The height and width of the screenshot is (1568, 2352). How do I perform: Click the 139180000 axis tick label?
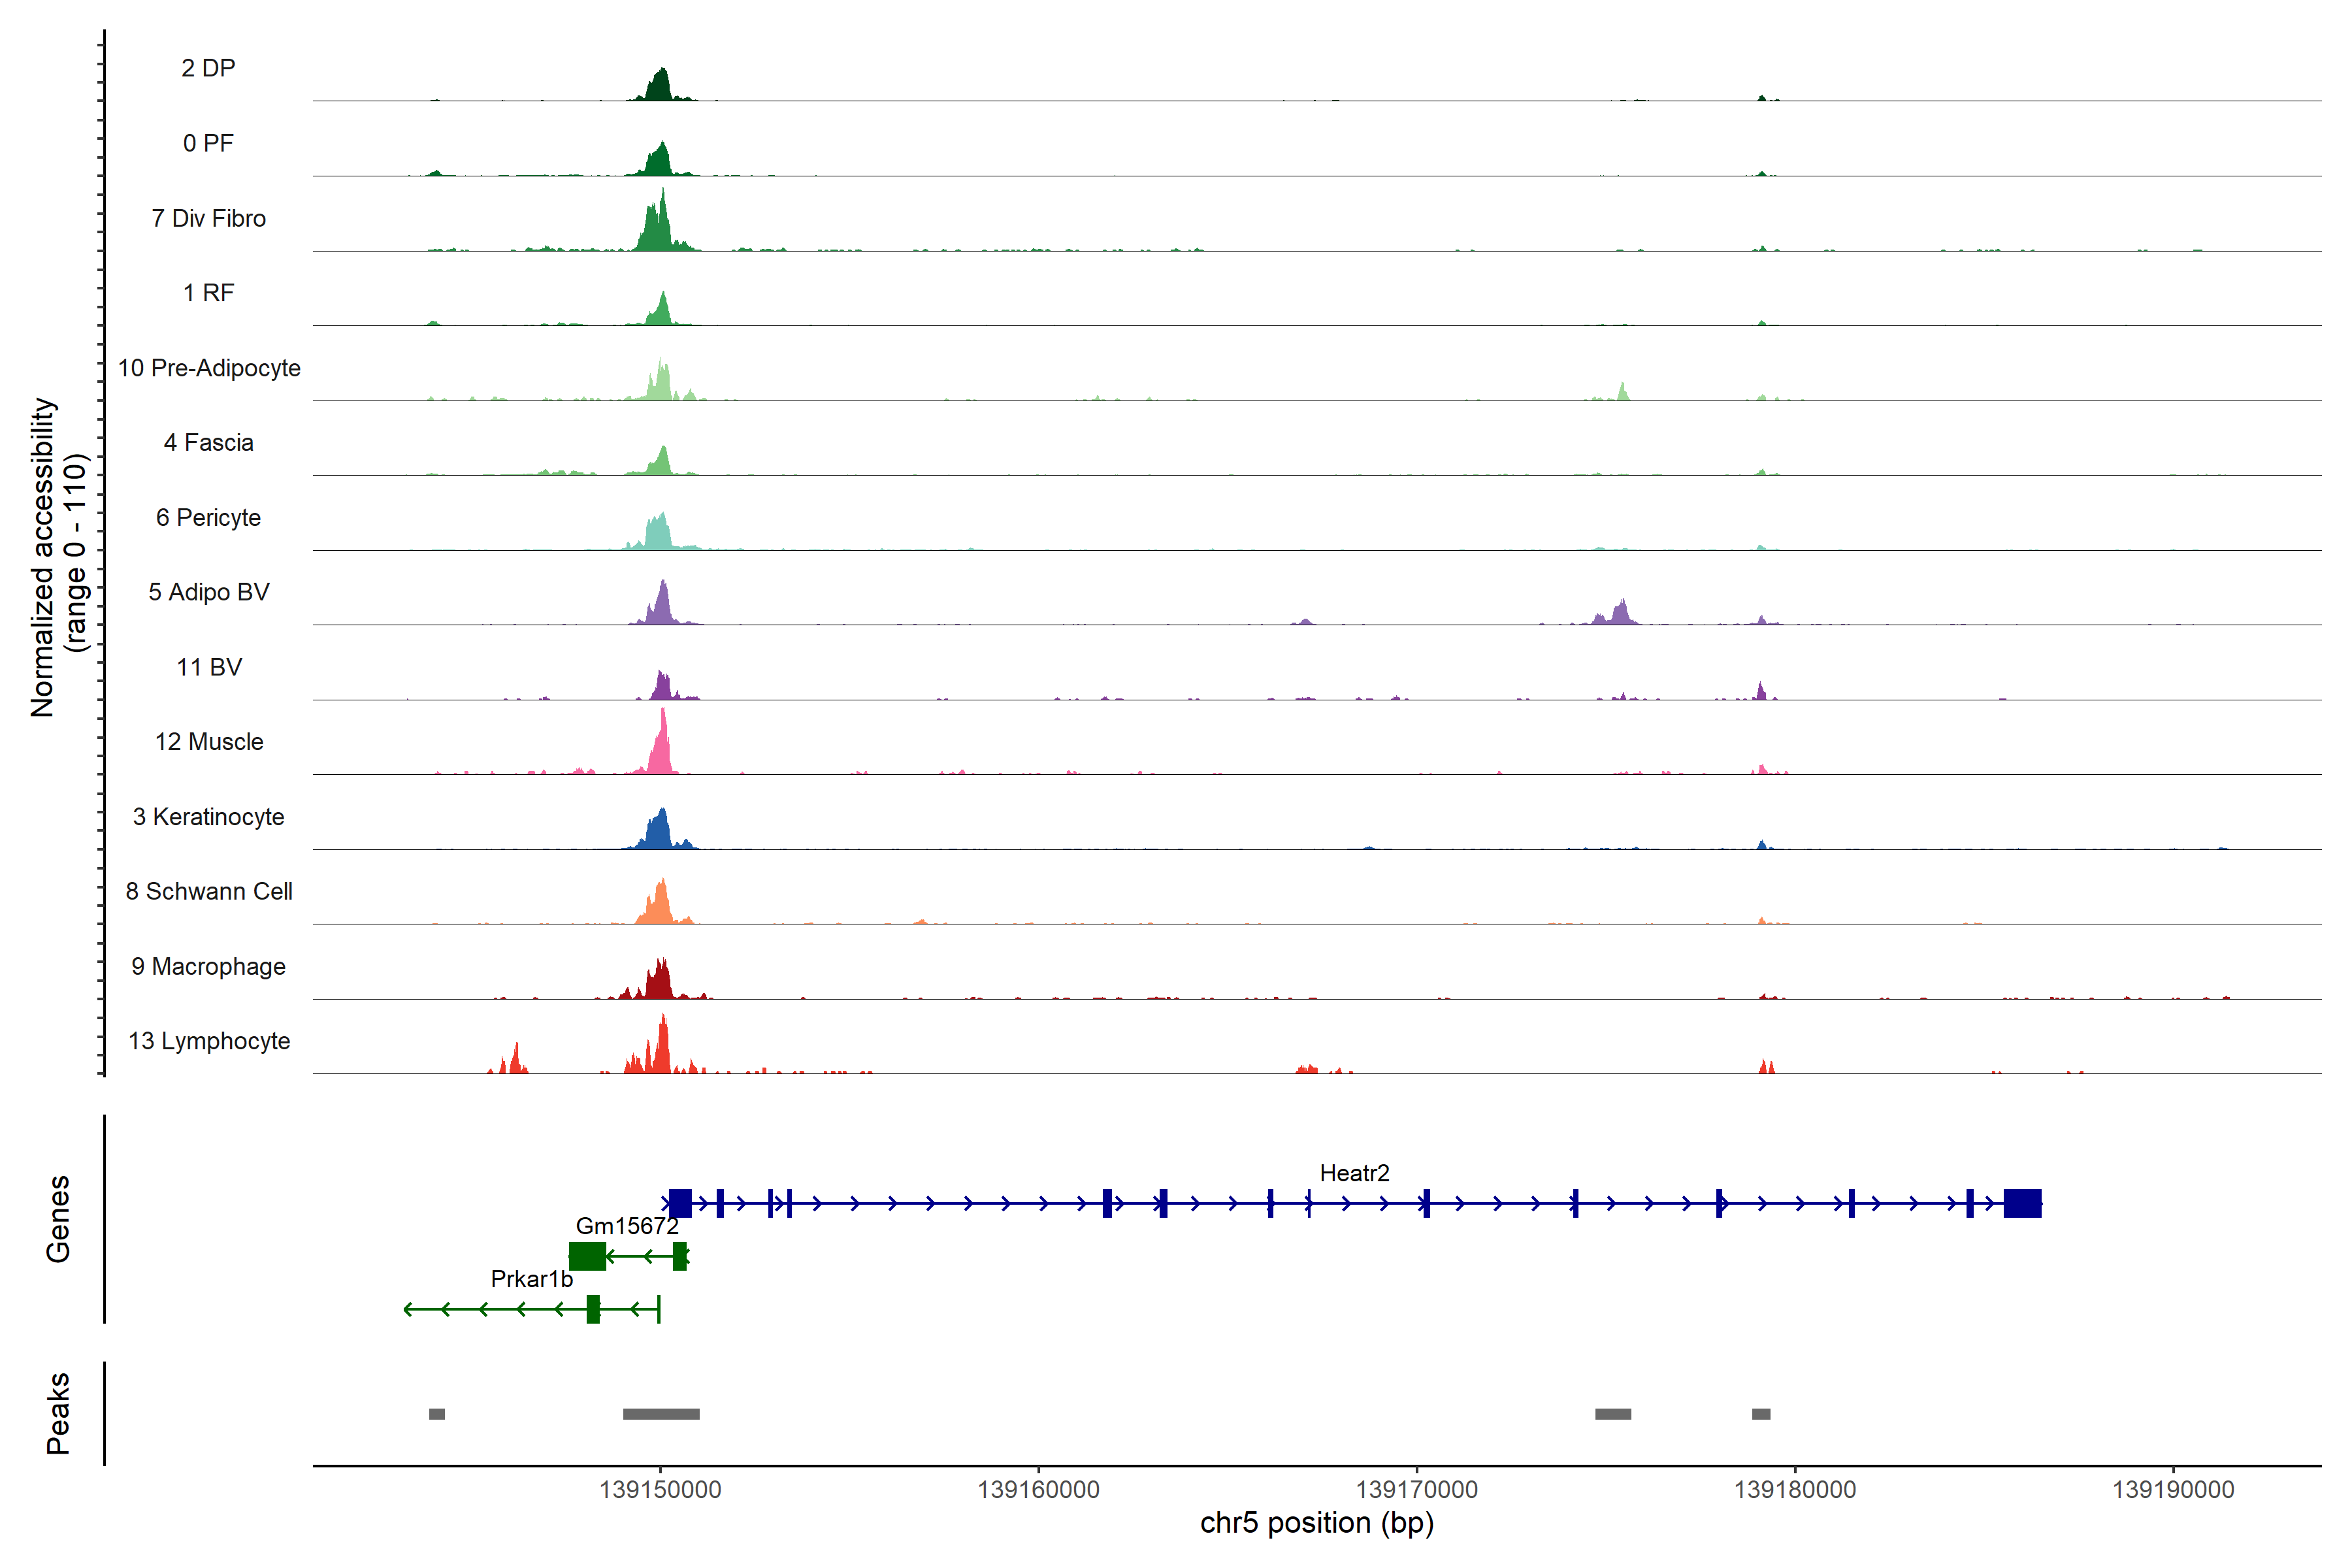1794,1490
